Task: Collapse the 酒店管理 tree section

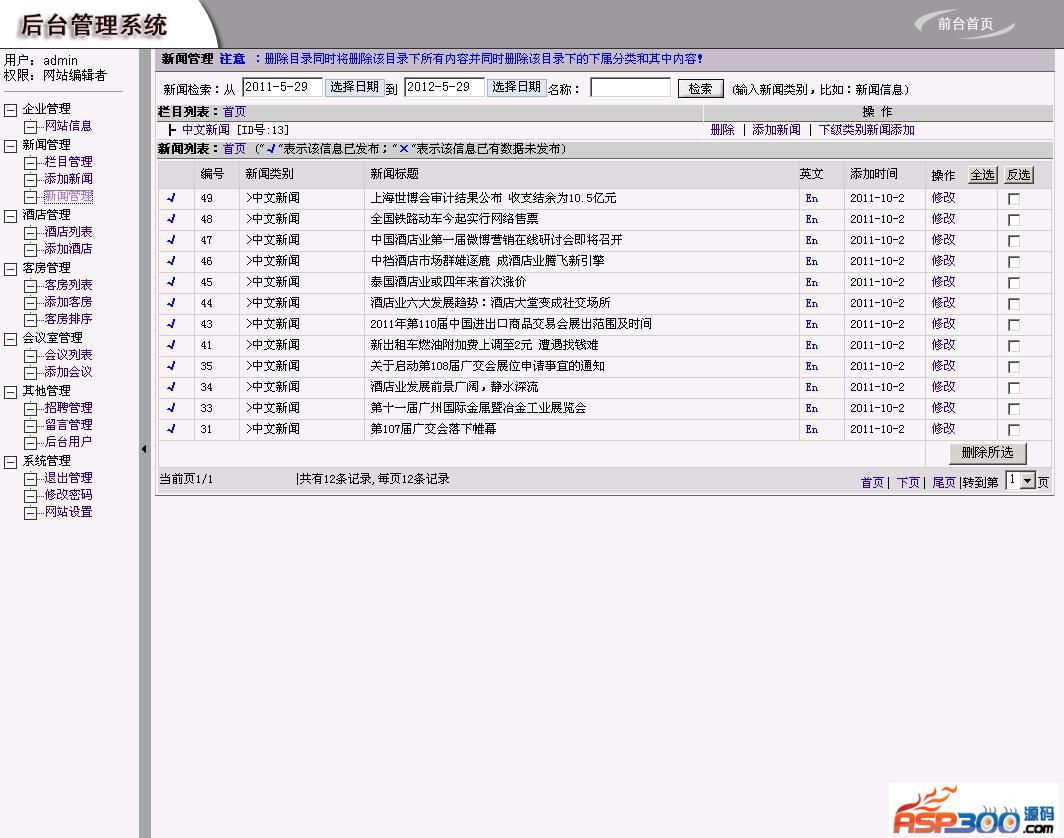Action: pyautogui.click(x=11, y=216)
